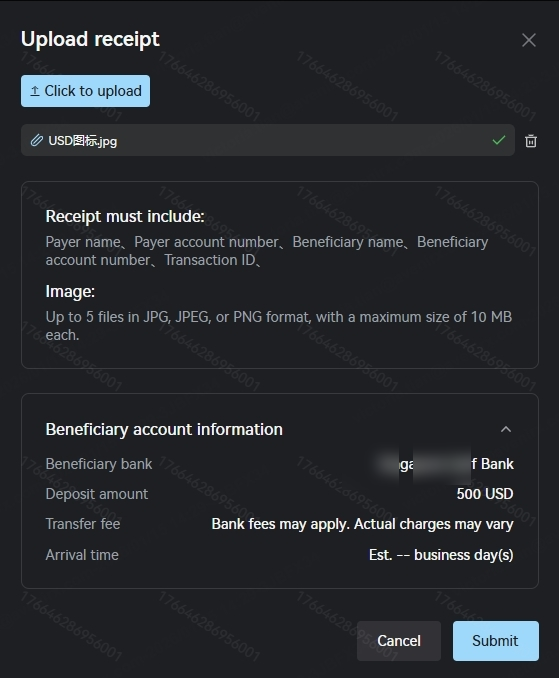Collapse the Beneficiary account information section
The height and width of the screenshot is (678, 559).
505,429
